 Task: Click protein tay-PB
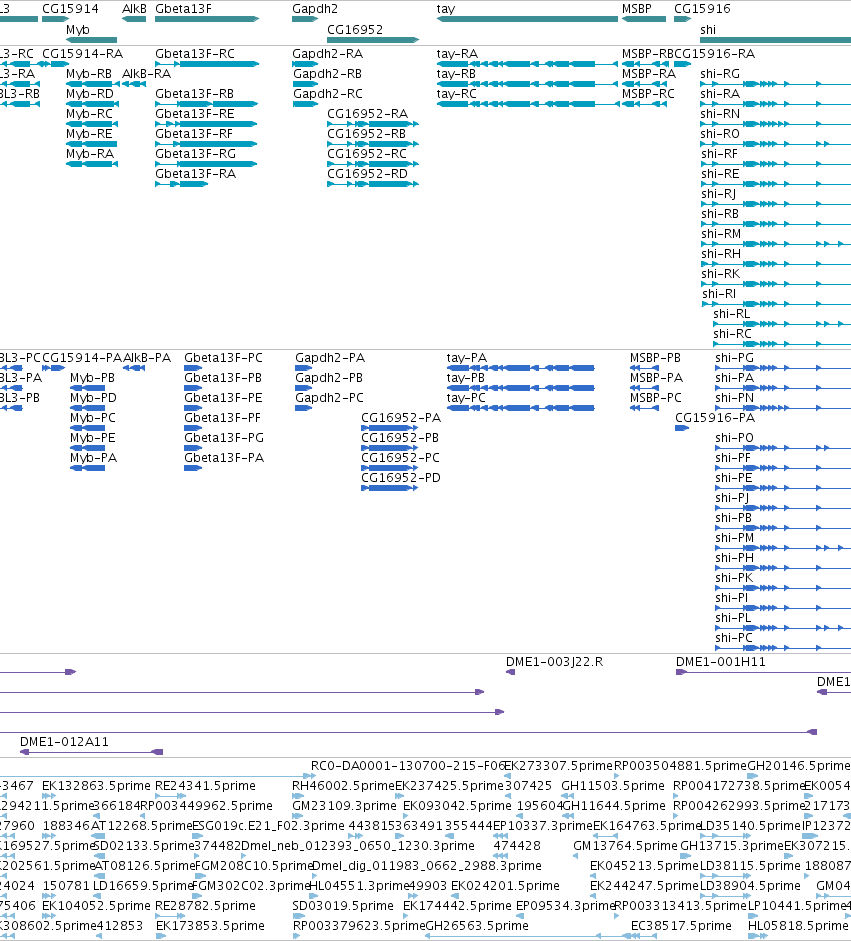(466, 377)
